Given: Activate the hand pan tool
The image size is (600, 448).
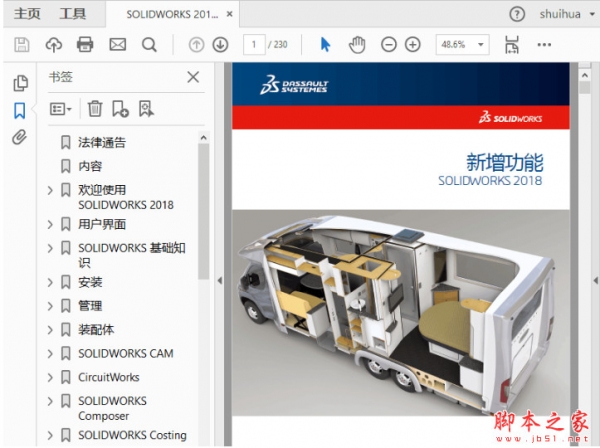Looking at the screenshot, I should 357,45.
